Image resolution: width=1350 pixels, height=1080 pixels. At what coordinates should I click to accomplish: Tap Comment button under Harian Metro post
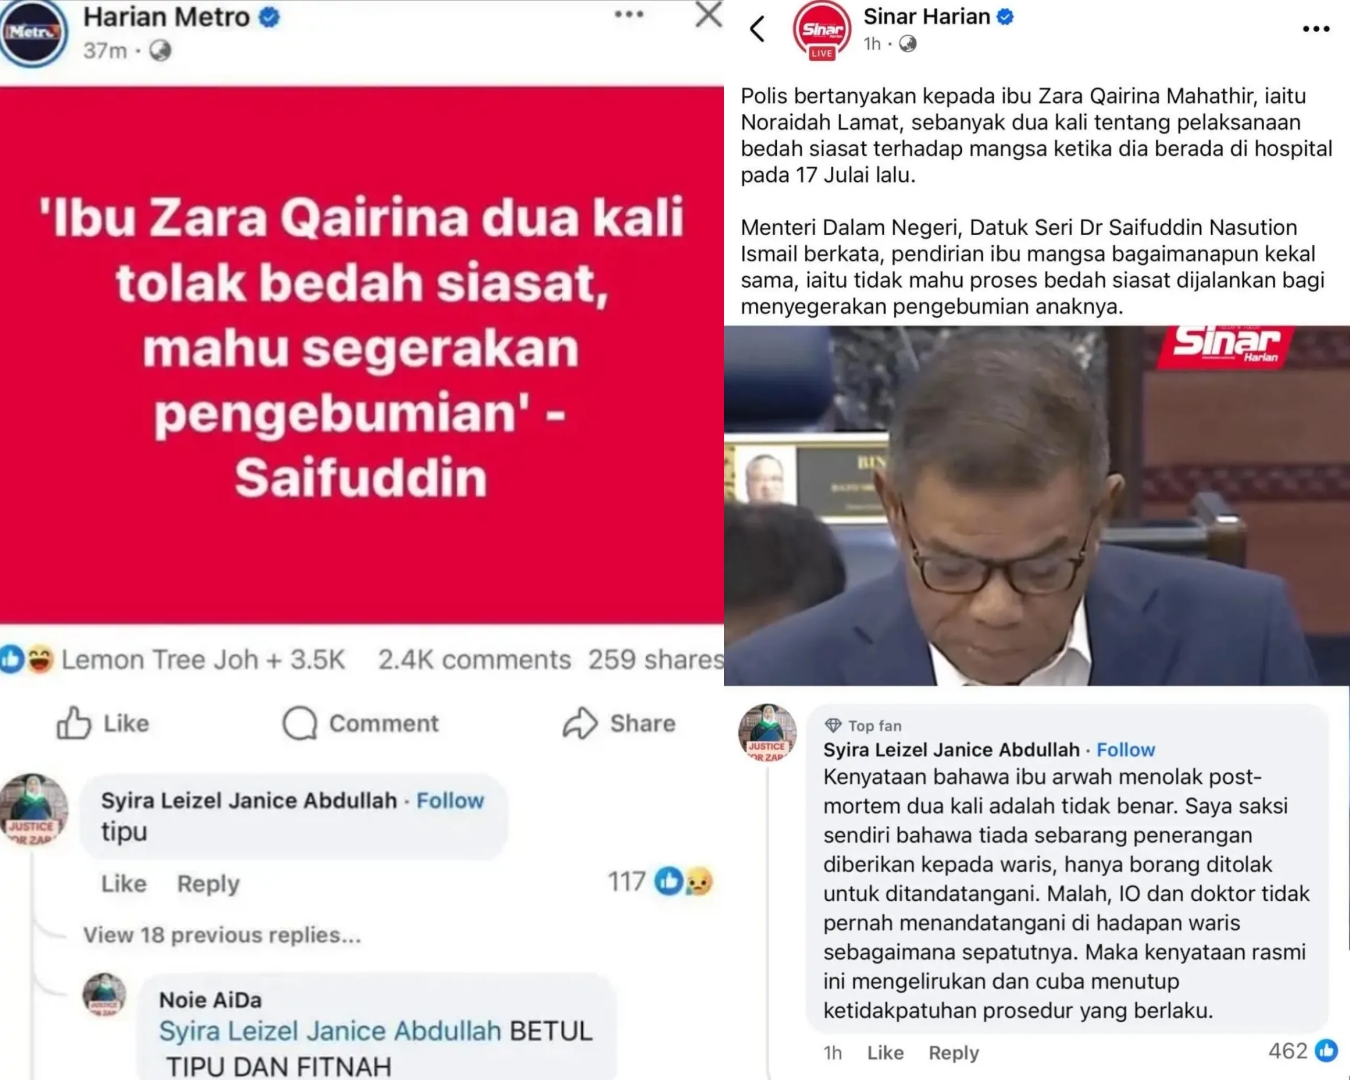(361, 723)
